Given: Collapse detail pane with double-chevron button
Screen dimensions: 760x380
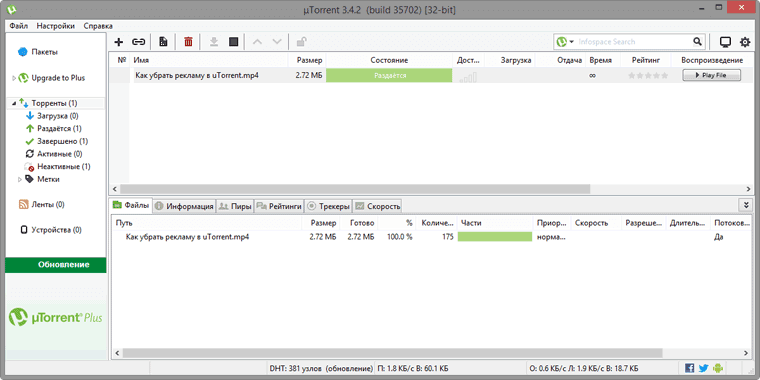Looking at the screenshot, I should coord(746,205).
